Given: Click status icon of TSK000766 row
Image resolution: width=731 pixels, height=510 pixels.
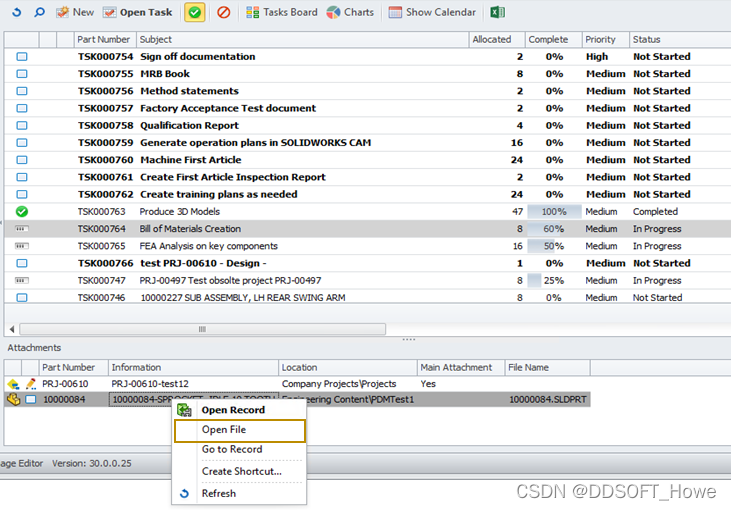Looking at the screenshot, I should [x=22, y=263].
